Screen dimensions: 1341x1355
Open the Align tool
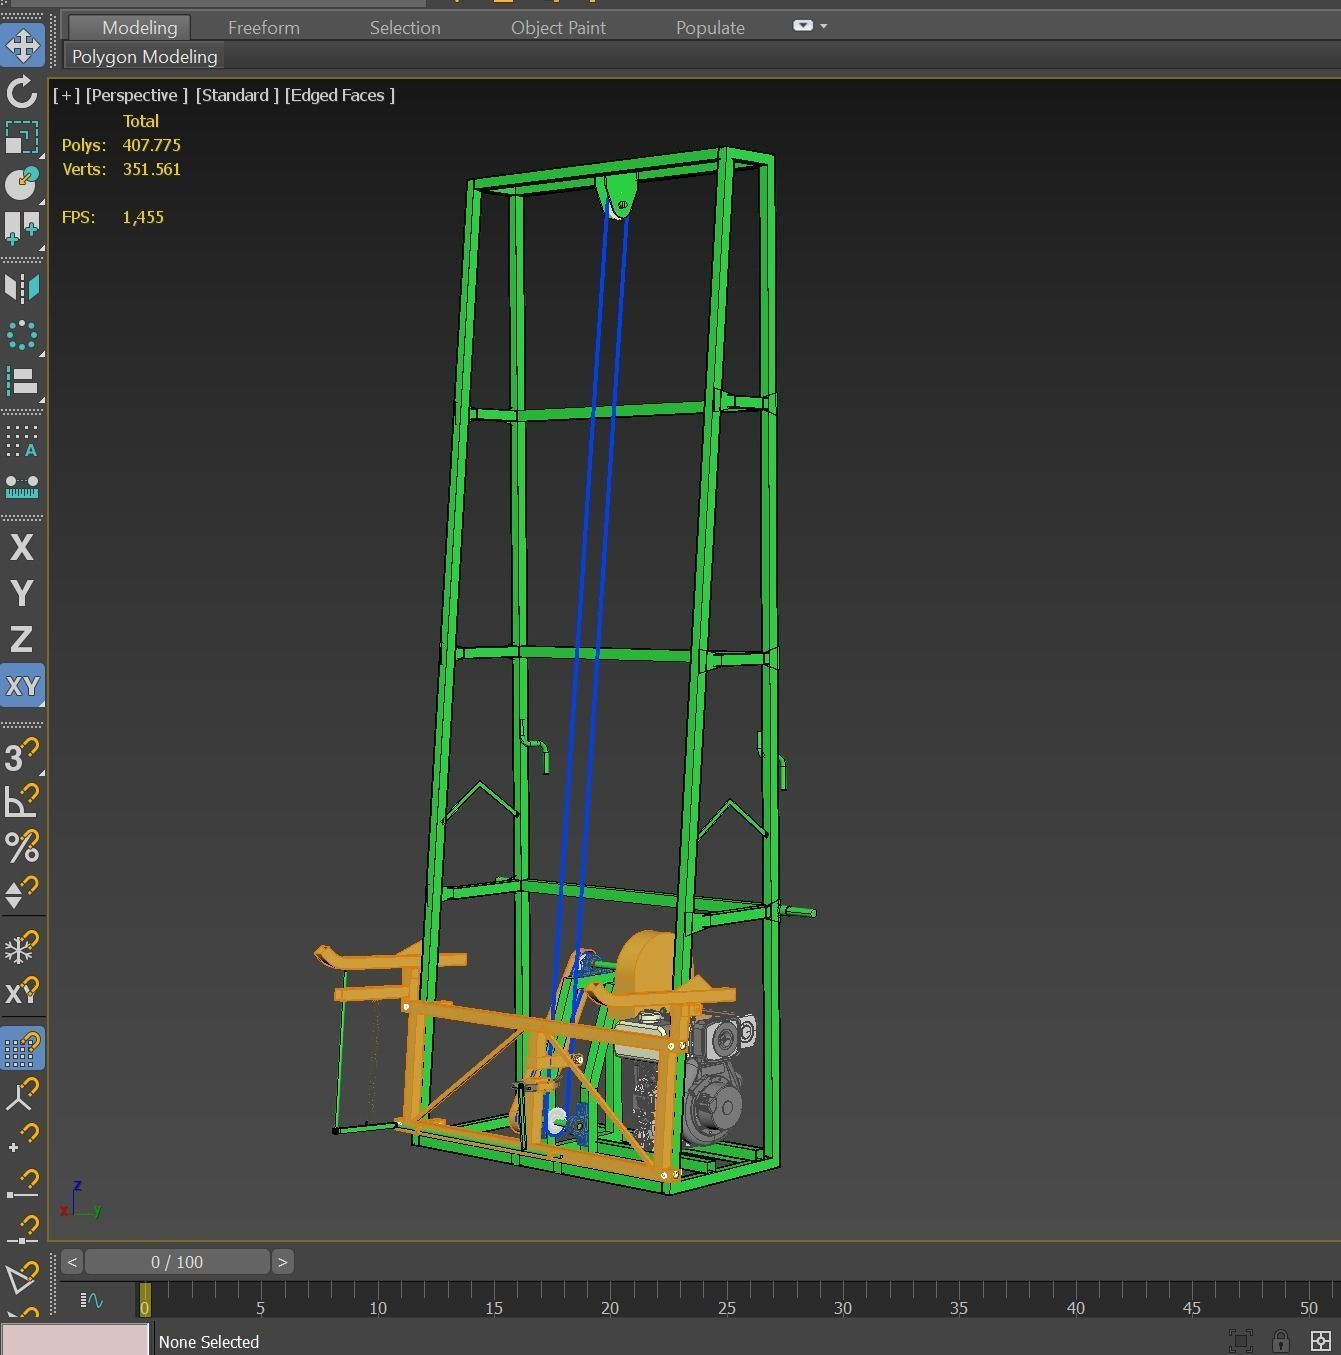(22, 381)
